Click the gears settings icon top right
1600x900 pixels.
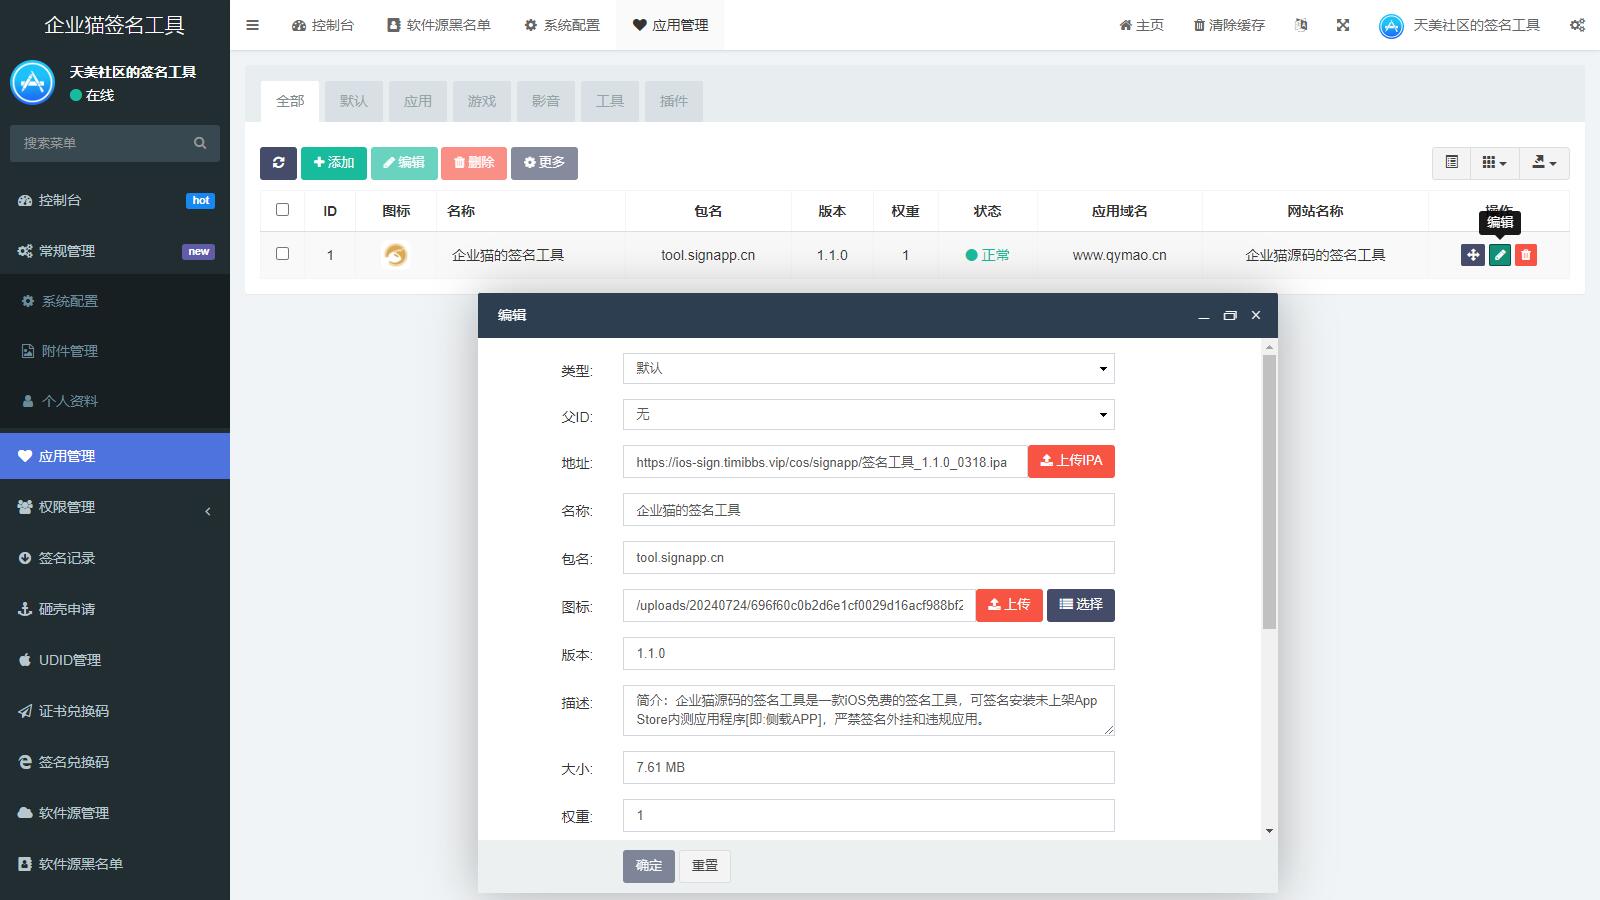click(1577, 25)
